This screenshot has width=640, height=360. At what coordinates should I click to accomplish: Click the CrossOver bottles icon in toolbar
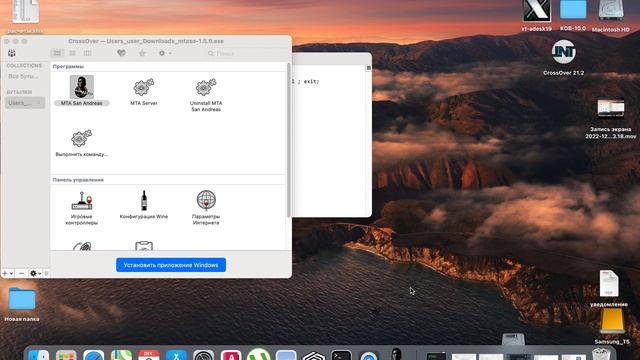coord(12,53)
